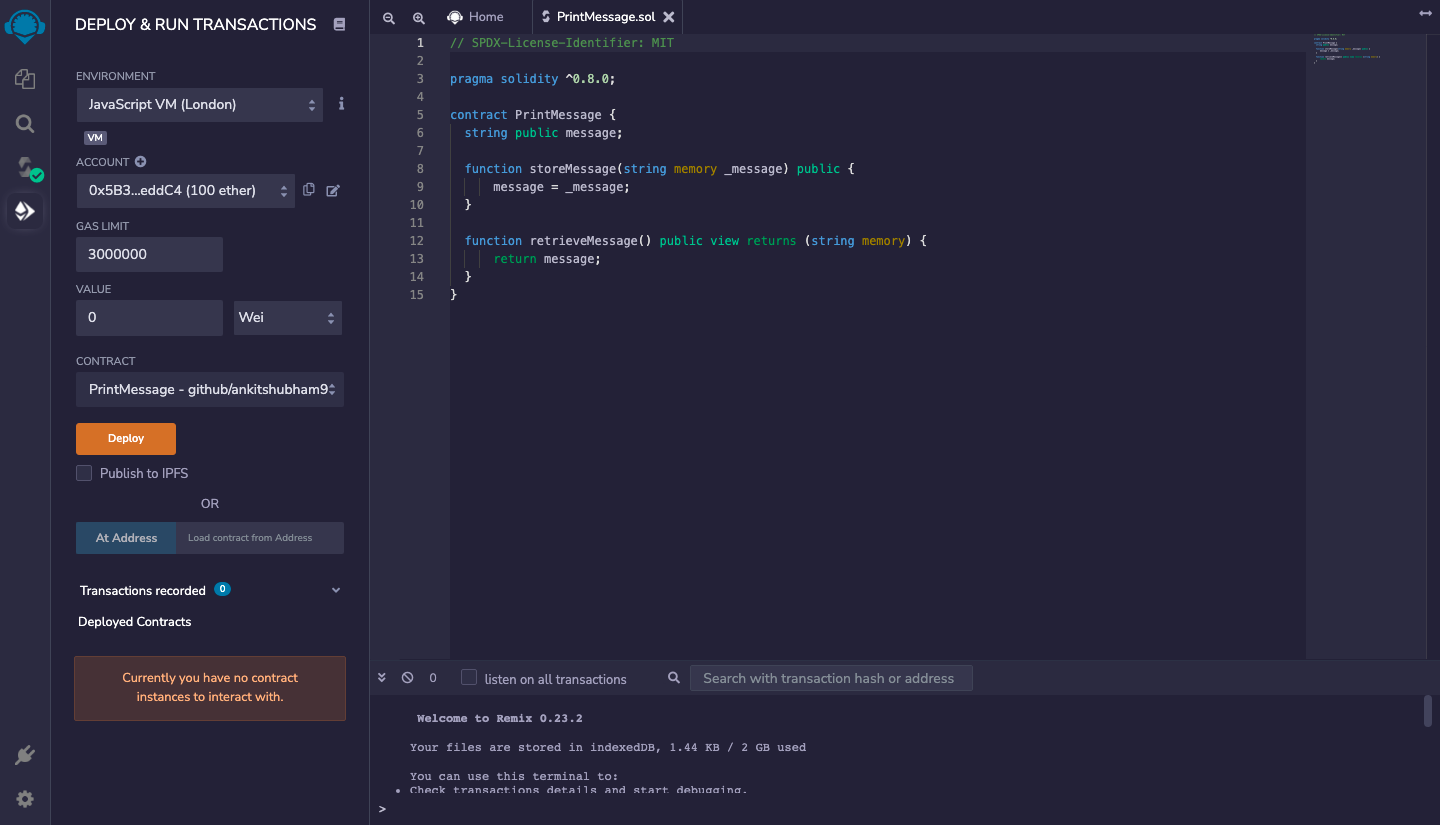This screenshot has width=1440, height=825.
Task: Focus the Value amount input field
Action: pyautogui.click(x=149, y=317)
